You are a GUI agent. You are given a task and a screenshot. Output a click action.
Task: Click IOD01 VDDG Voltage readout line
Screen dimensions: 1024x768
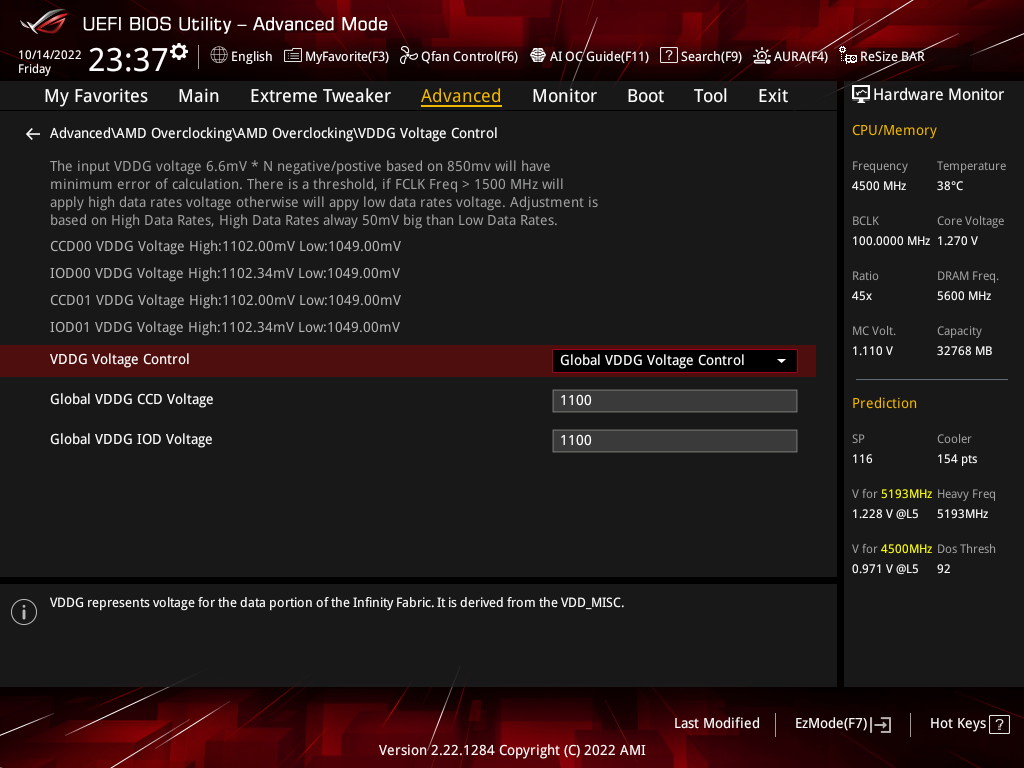click(x=225, y=327)
